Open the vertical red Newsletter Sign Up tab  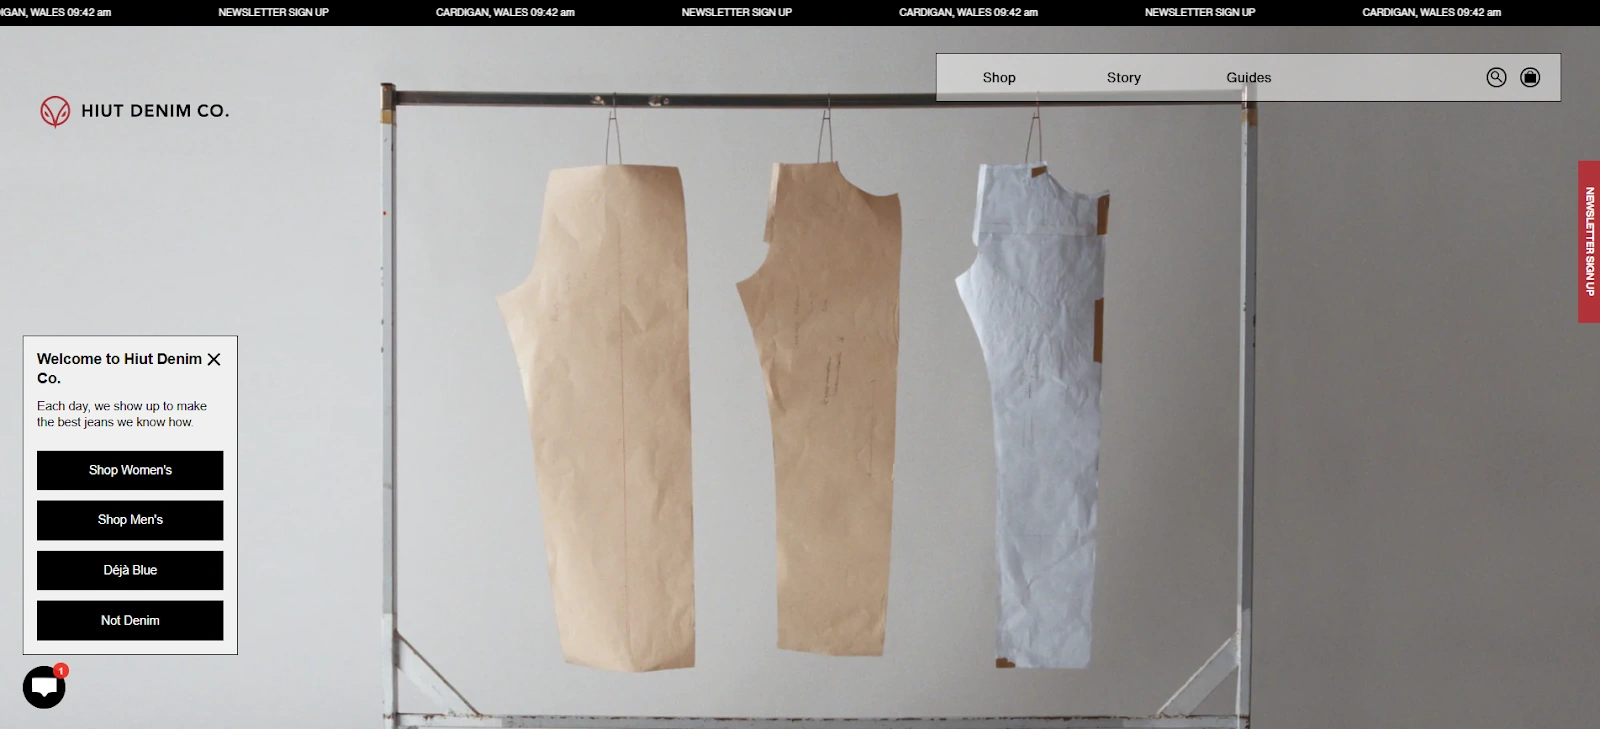pos(1589,241)
